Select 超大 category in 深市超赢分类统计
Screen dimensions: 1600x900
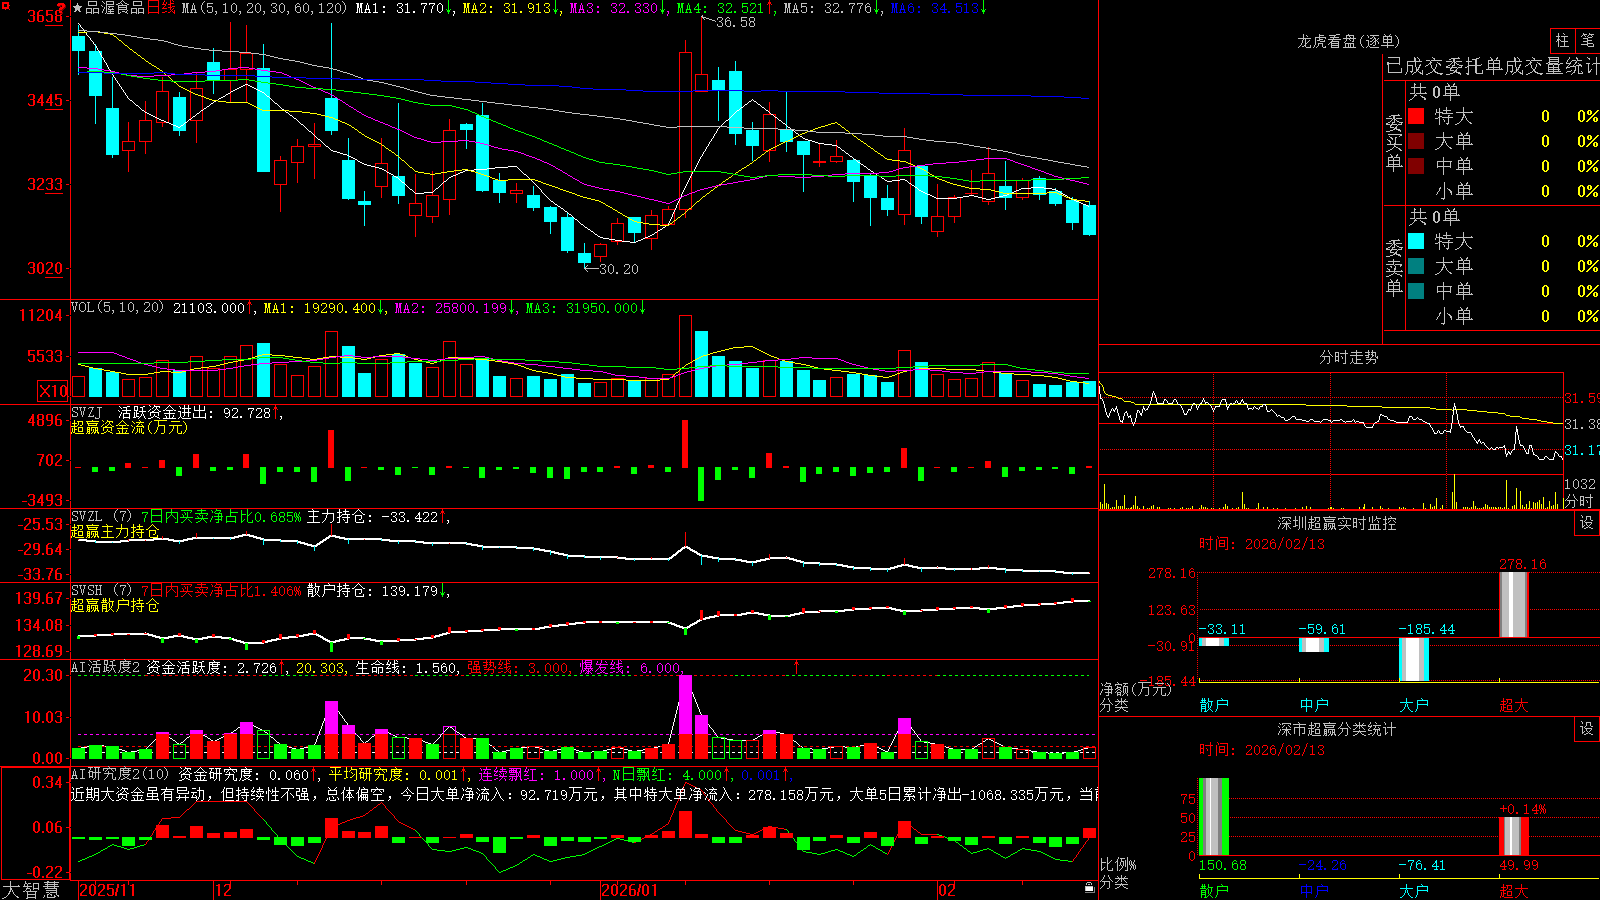1514,891
